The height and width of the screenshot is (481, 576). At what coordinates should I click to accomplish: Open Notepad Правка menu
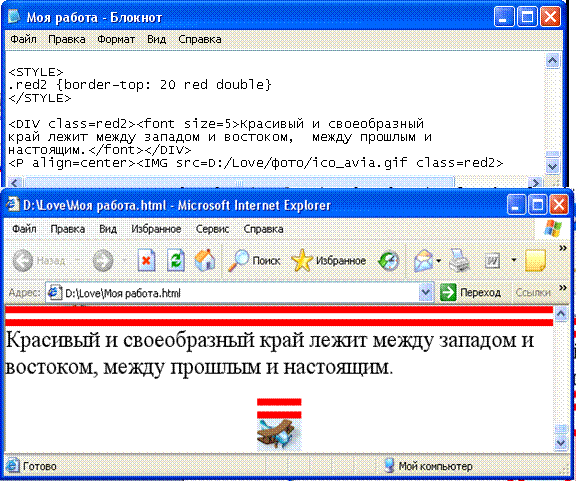point(66,39)
